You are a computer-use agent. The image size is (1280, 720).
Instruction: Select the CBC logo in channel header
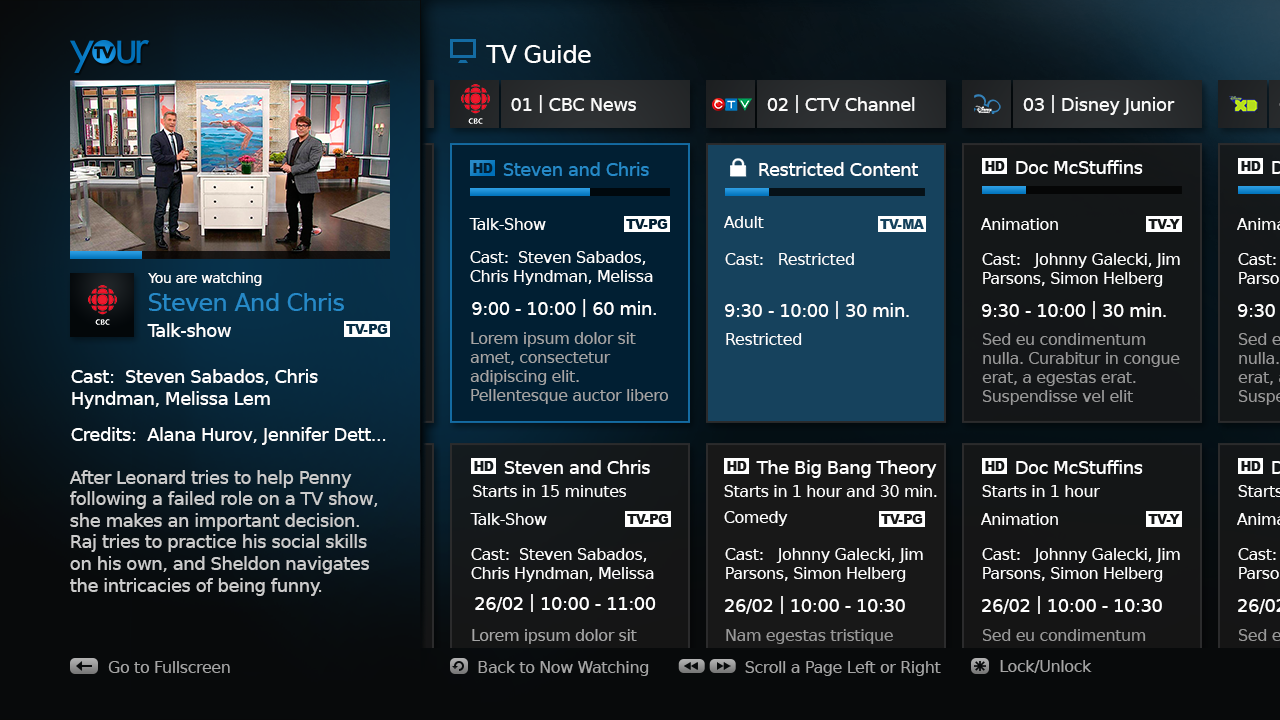point(475,104)
